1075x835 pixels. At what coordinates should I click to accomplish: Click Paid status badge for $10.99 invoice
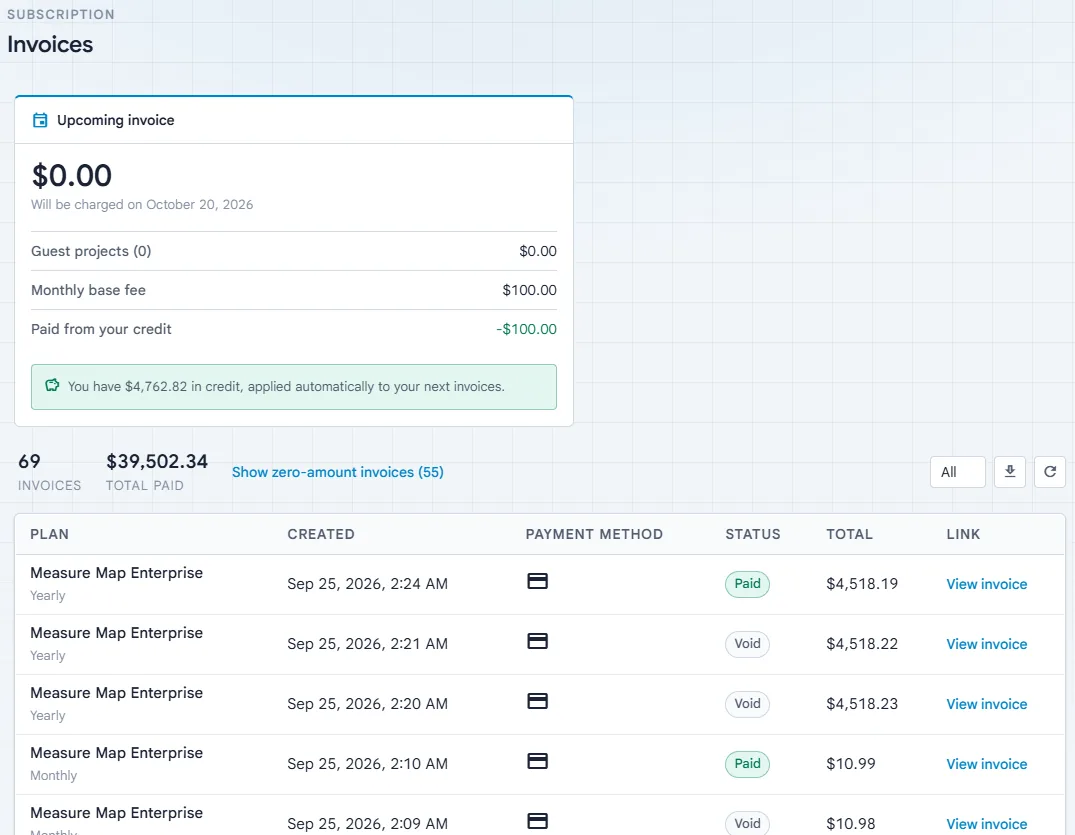747,764
